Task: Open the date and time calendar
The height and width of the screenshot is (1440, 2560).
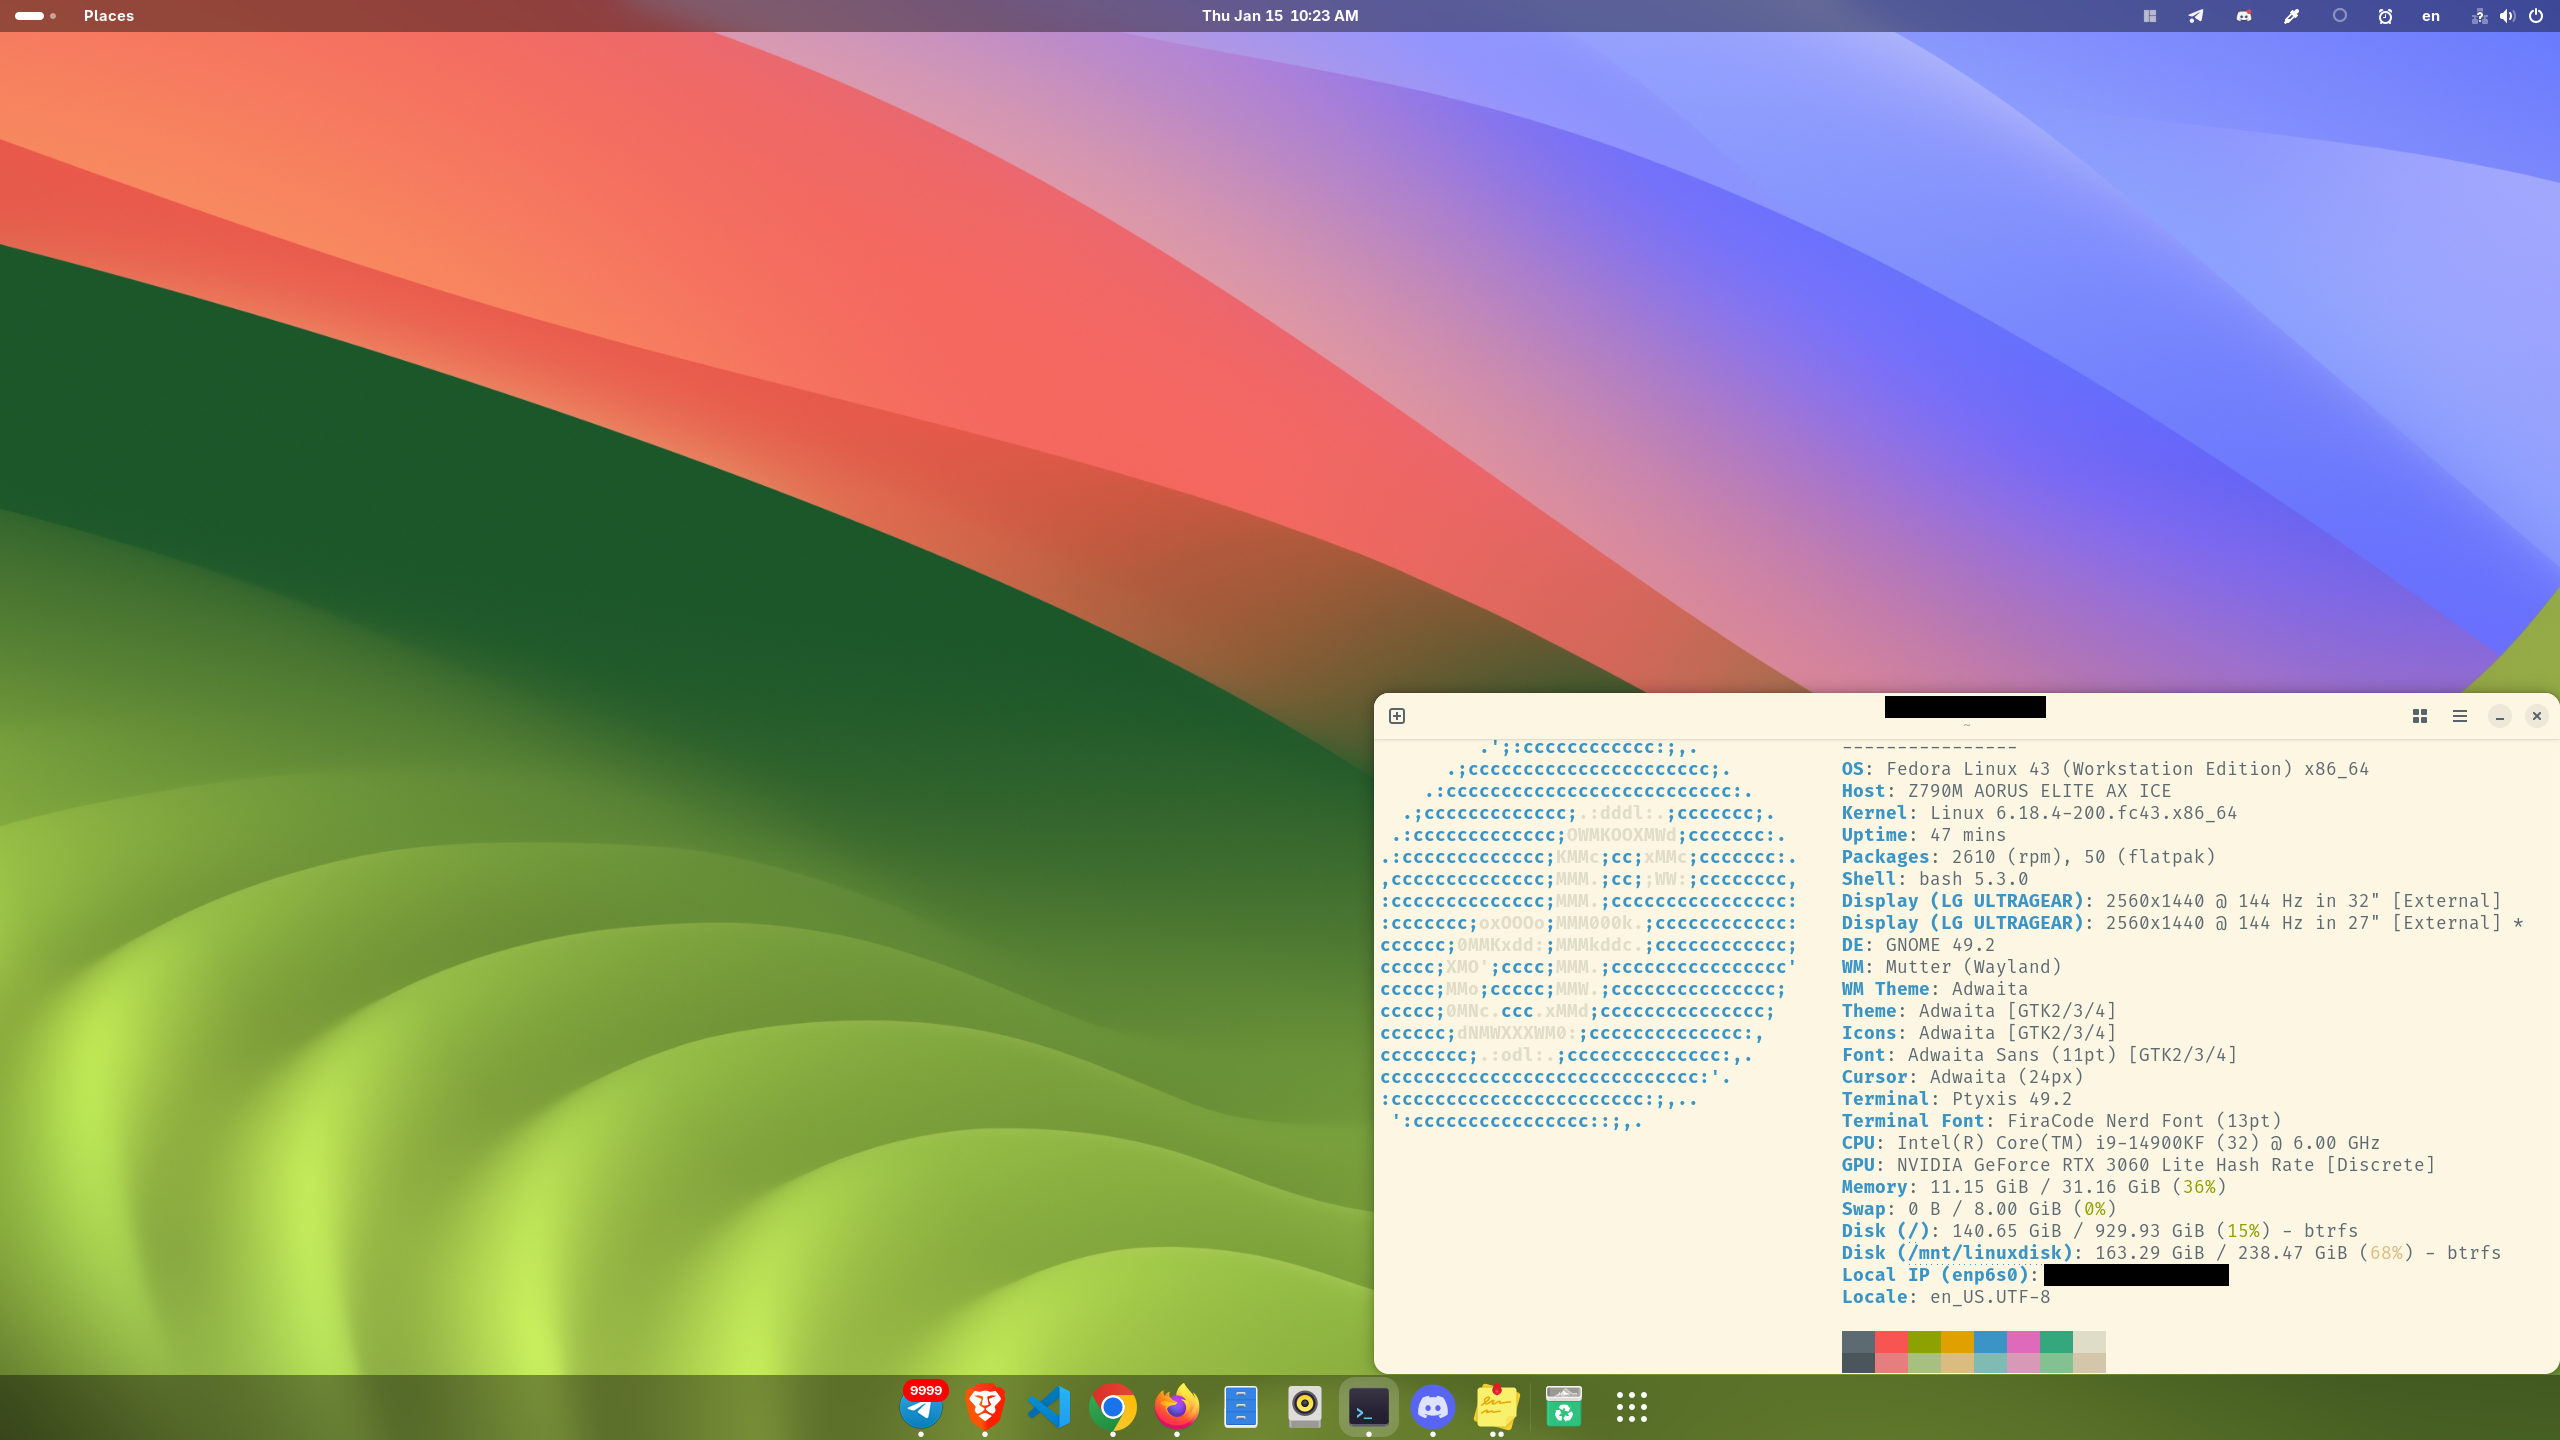Action: click(x=1279, y=16)
